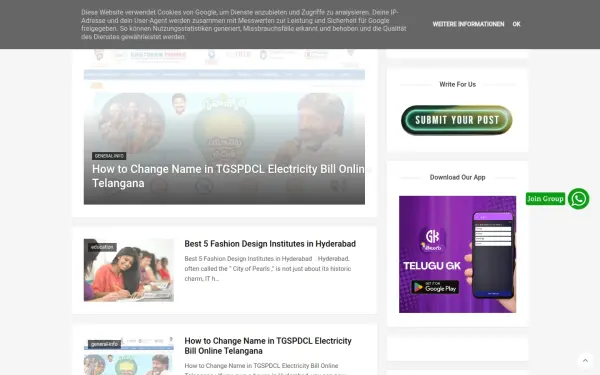Image resolution: width=600 pixels, height=375 pixels.
Task: Click the Submit Your Post button
Action: click(x=457, y=120)
